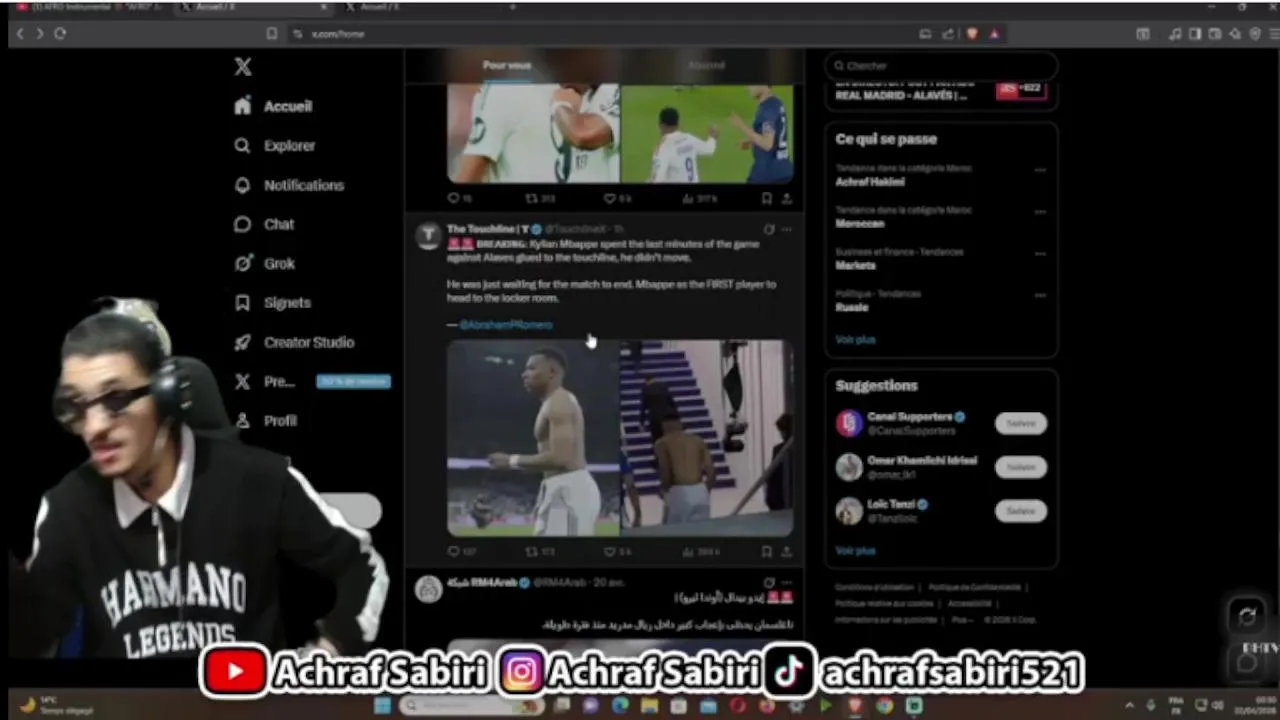
Task: Repost The Touchline post
Action: click(x=540, y=552)
